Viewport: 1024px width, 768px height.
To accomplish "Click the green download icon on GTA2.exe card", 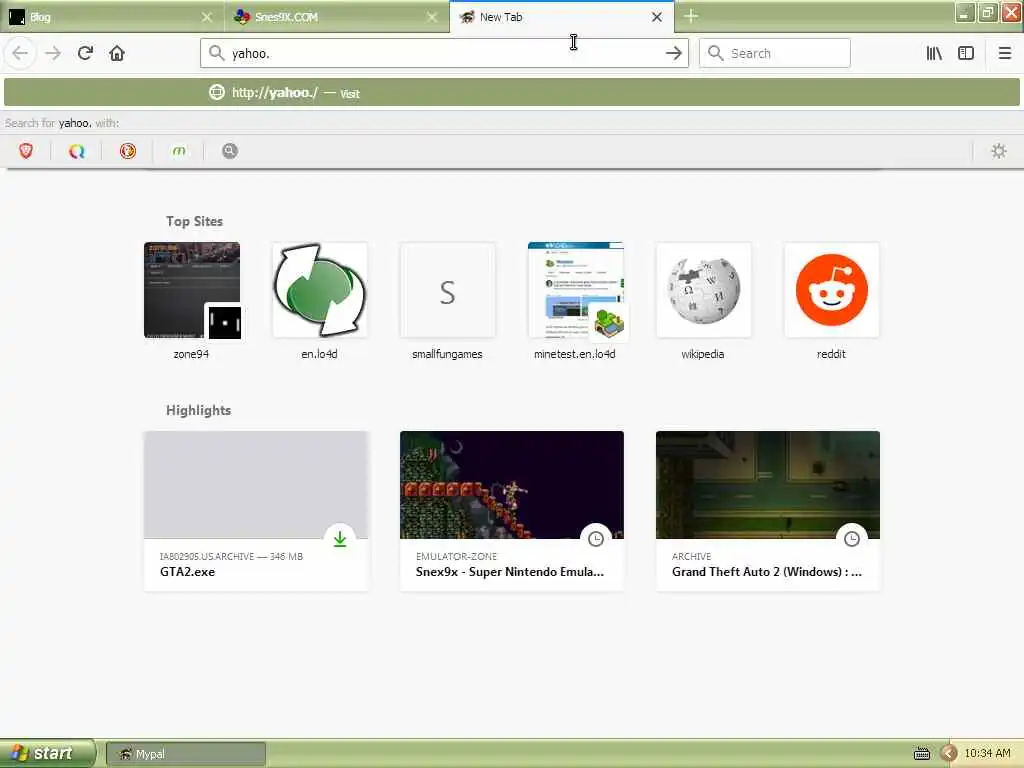I will tap(340, 539).
